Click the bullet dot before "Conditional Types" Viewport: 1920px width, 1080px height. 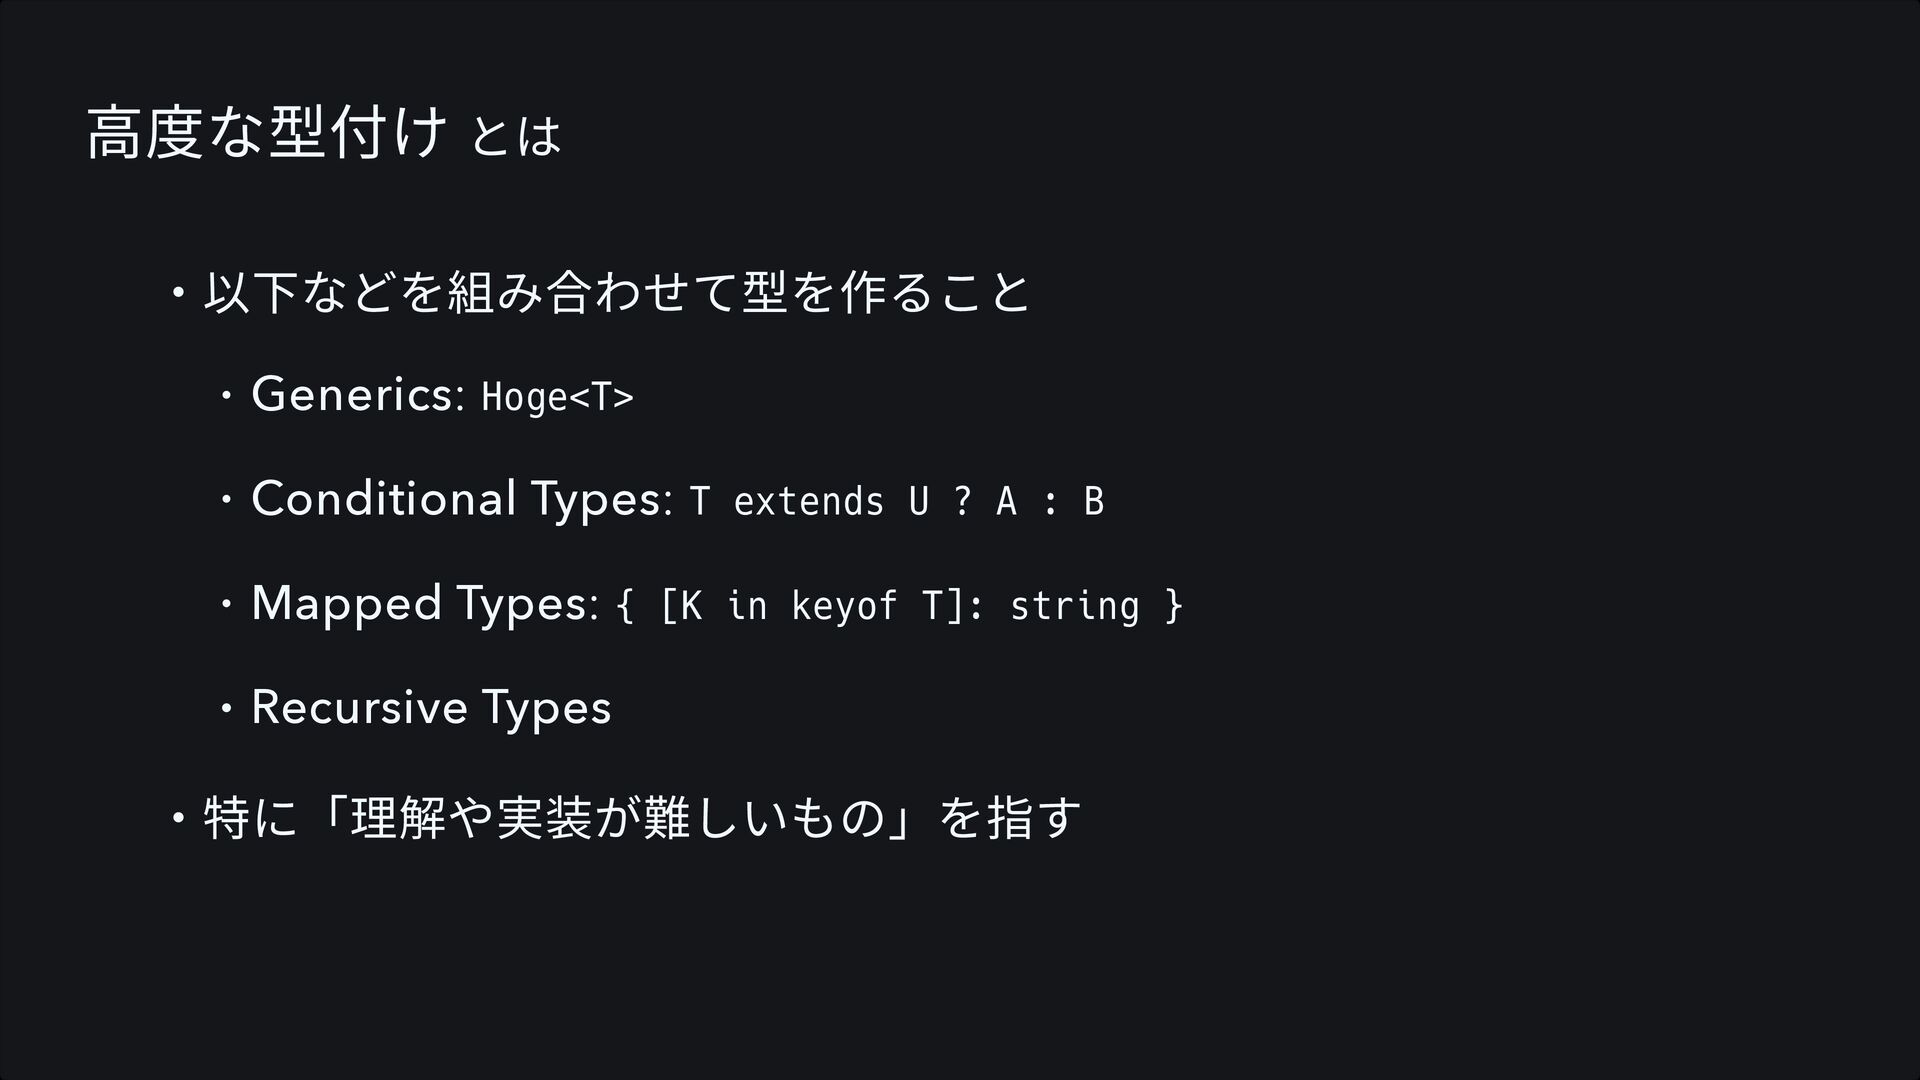point(226,501)
